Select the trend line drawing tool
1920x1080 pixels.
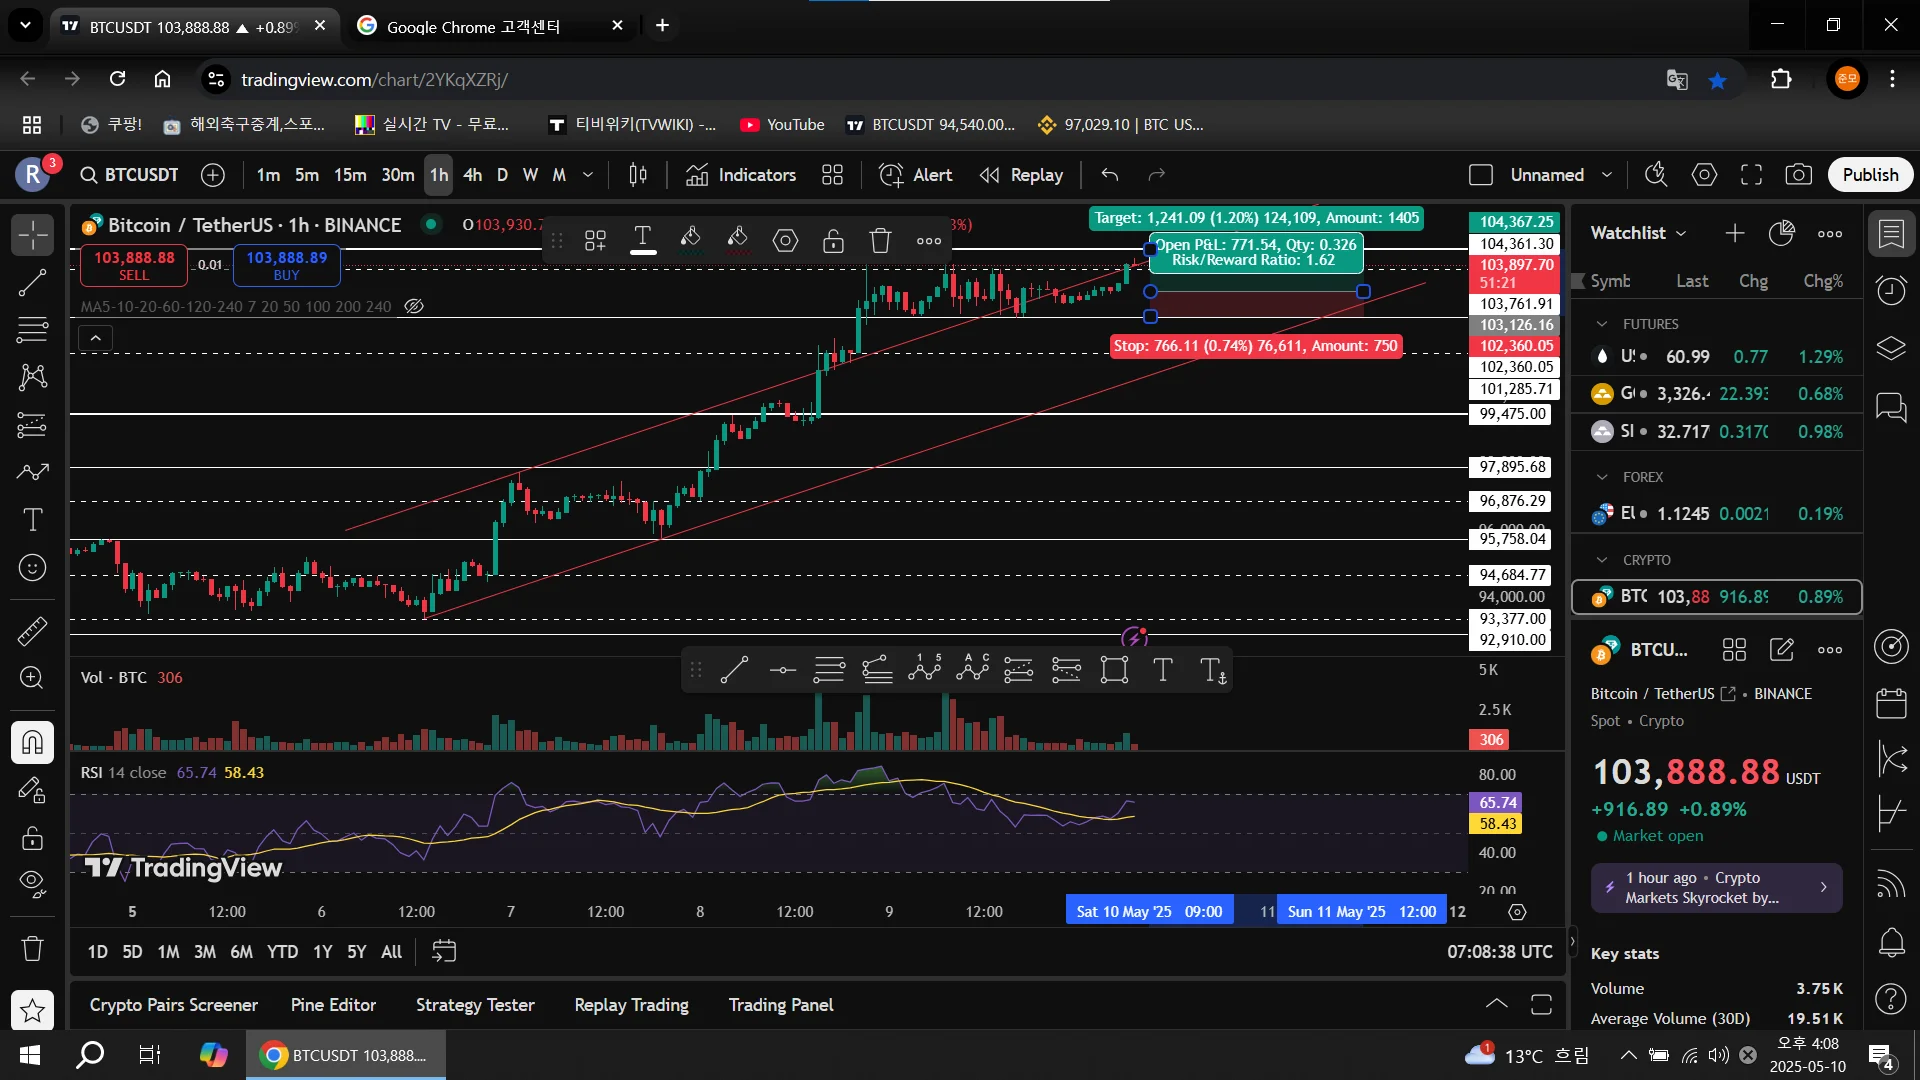[x=32, y=283]
